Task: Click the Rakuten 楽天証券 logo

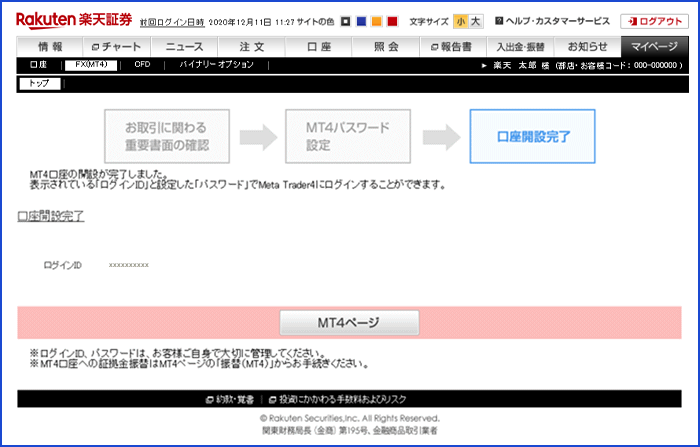Action: pos(74,20)
